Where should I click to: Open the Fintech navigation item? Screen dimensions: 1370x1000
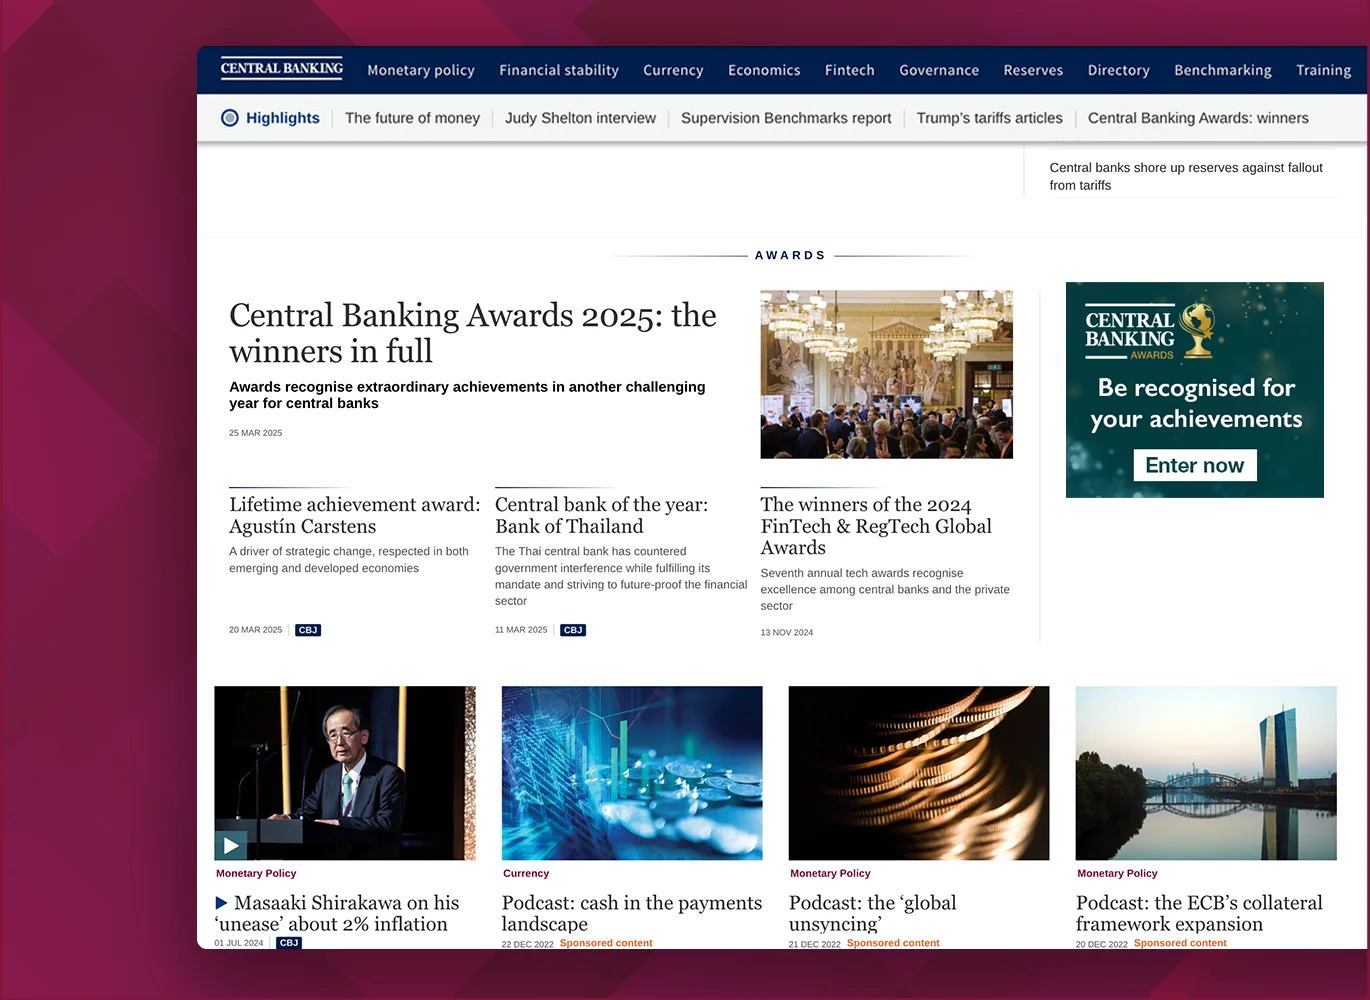[849, 70]
